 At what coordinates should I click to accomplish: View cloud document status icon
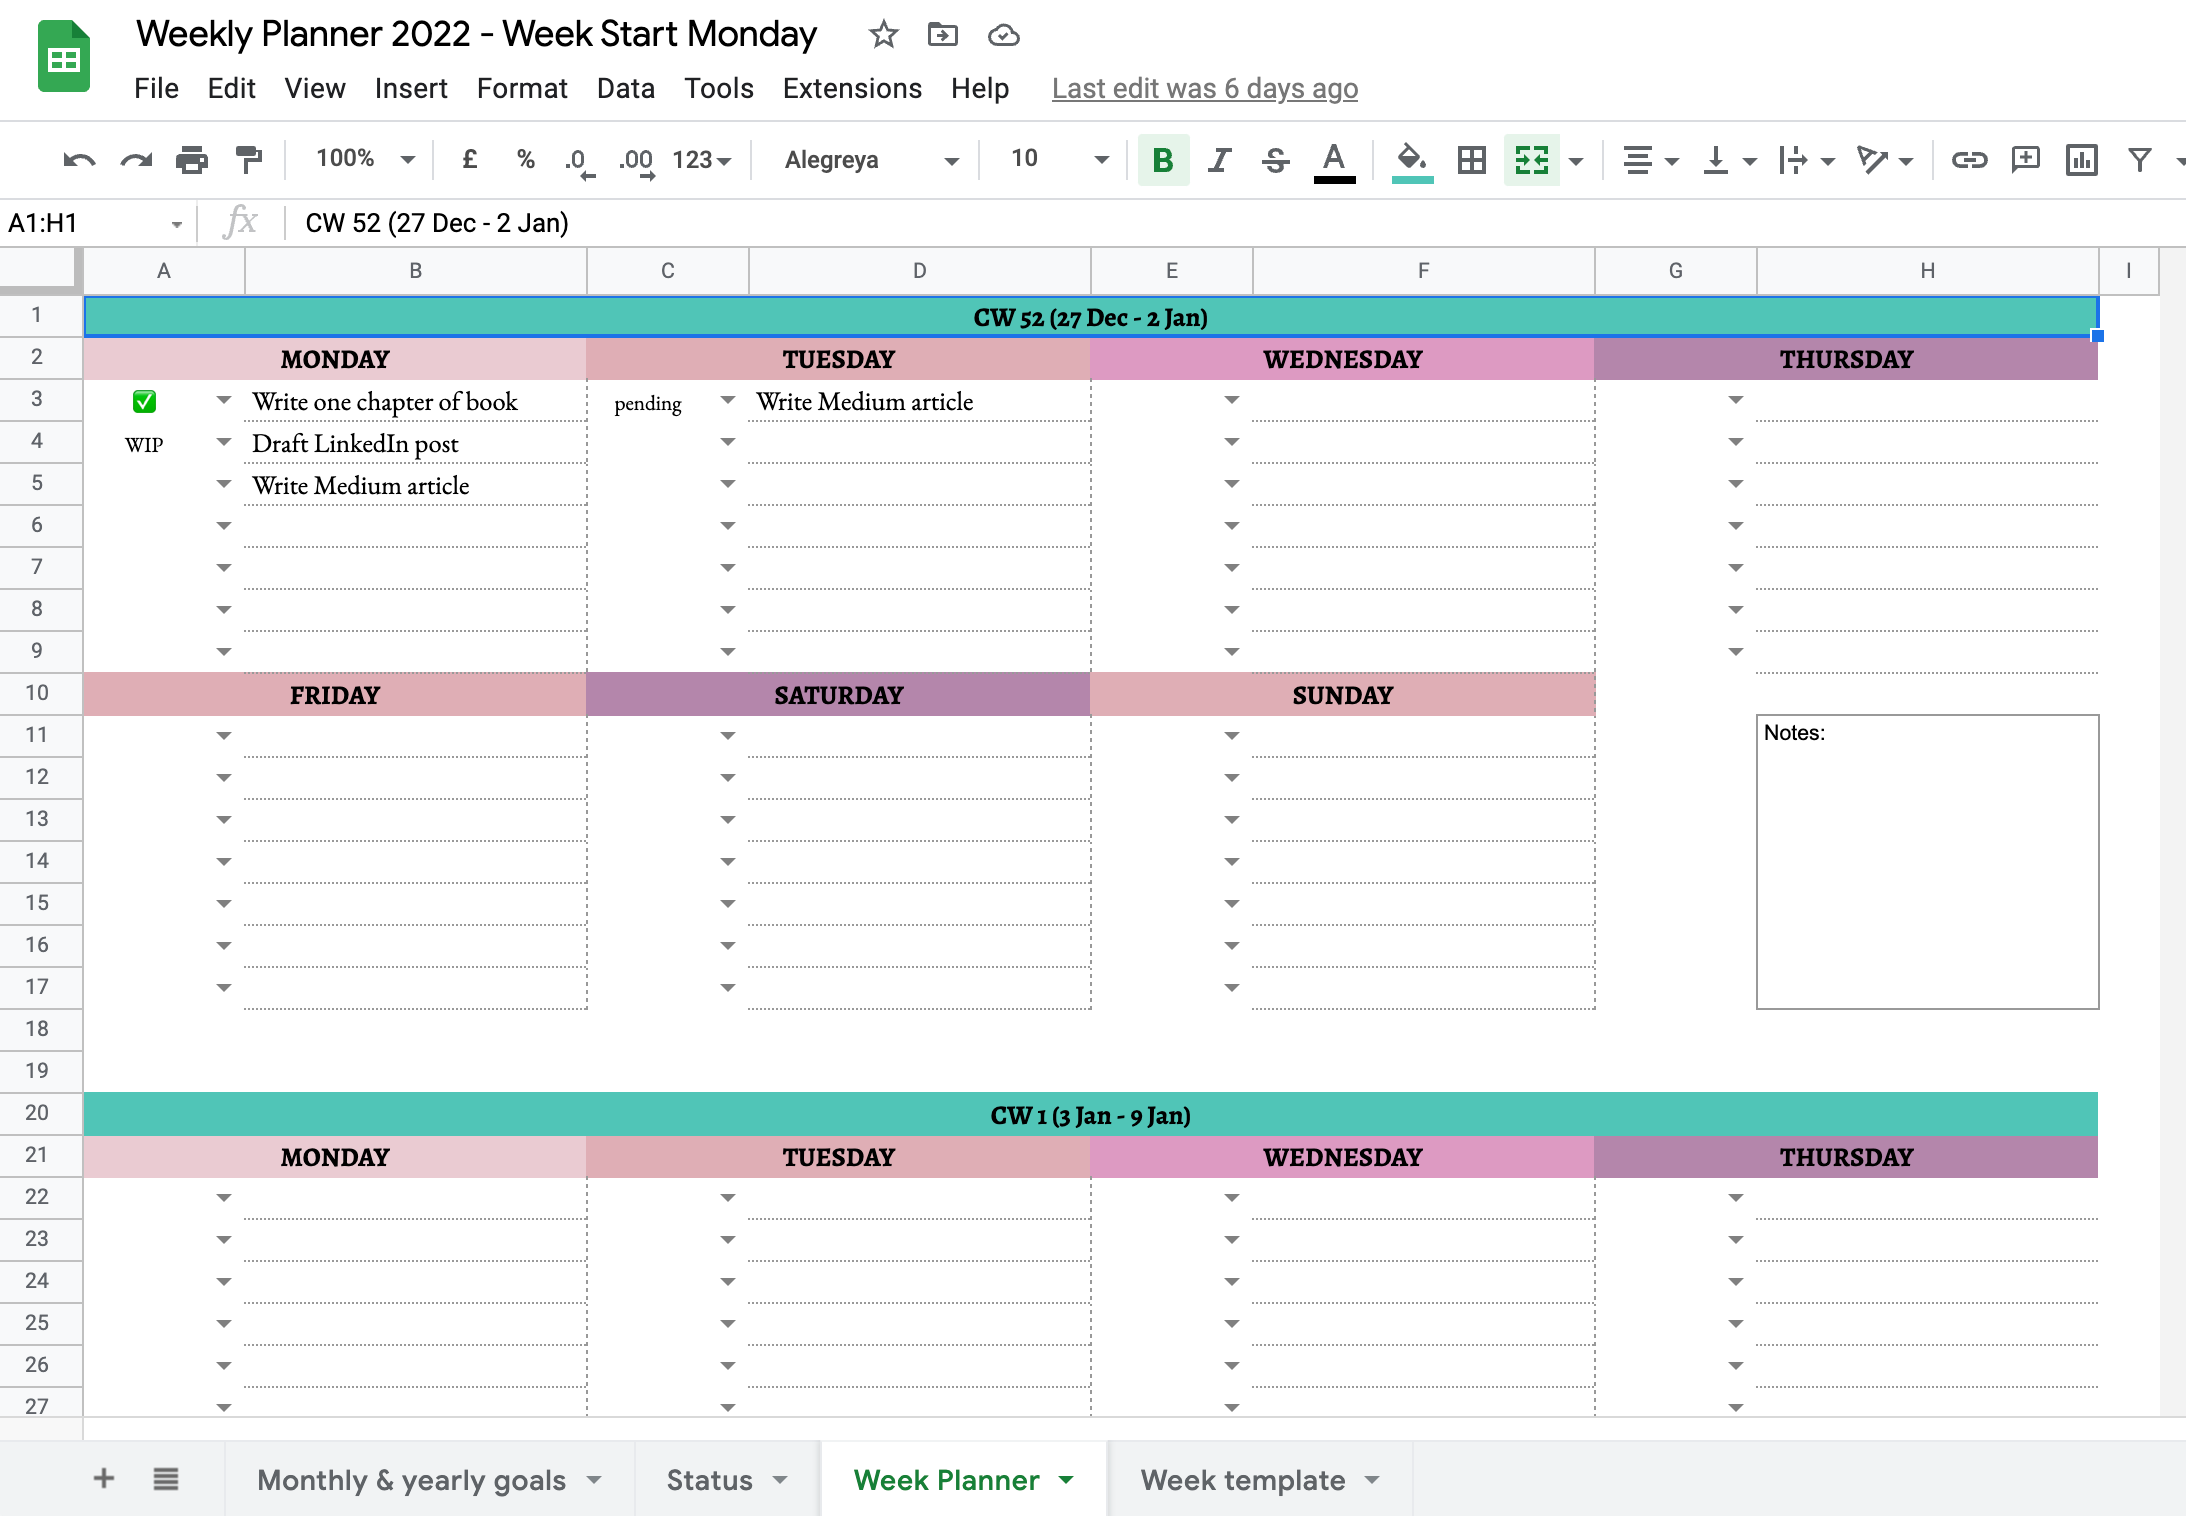pos(1003,35)
